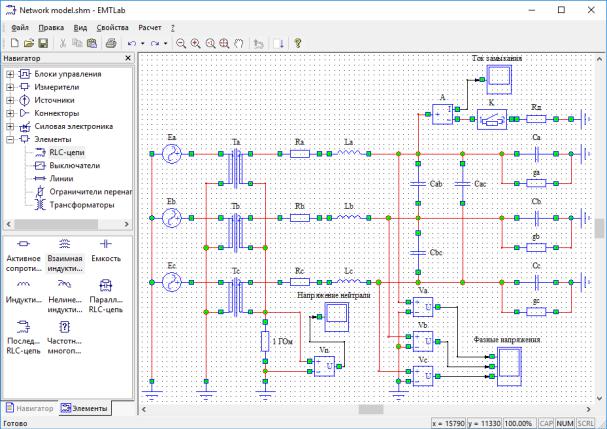Select the Активное сопротивление resistor element
Image resolution: width=607 pixels, height=429 pixels.
pos(22,251)
